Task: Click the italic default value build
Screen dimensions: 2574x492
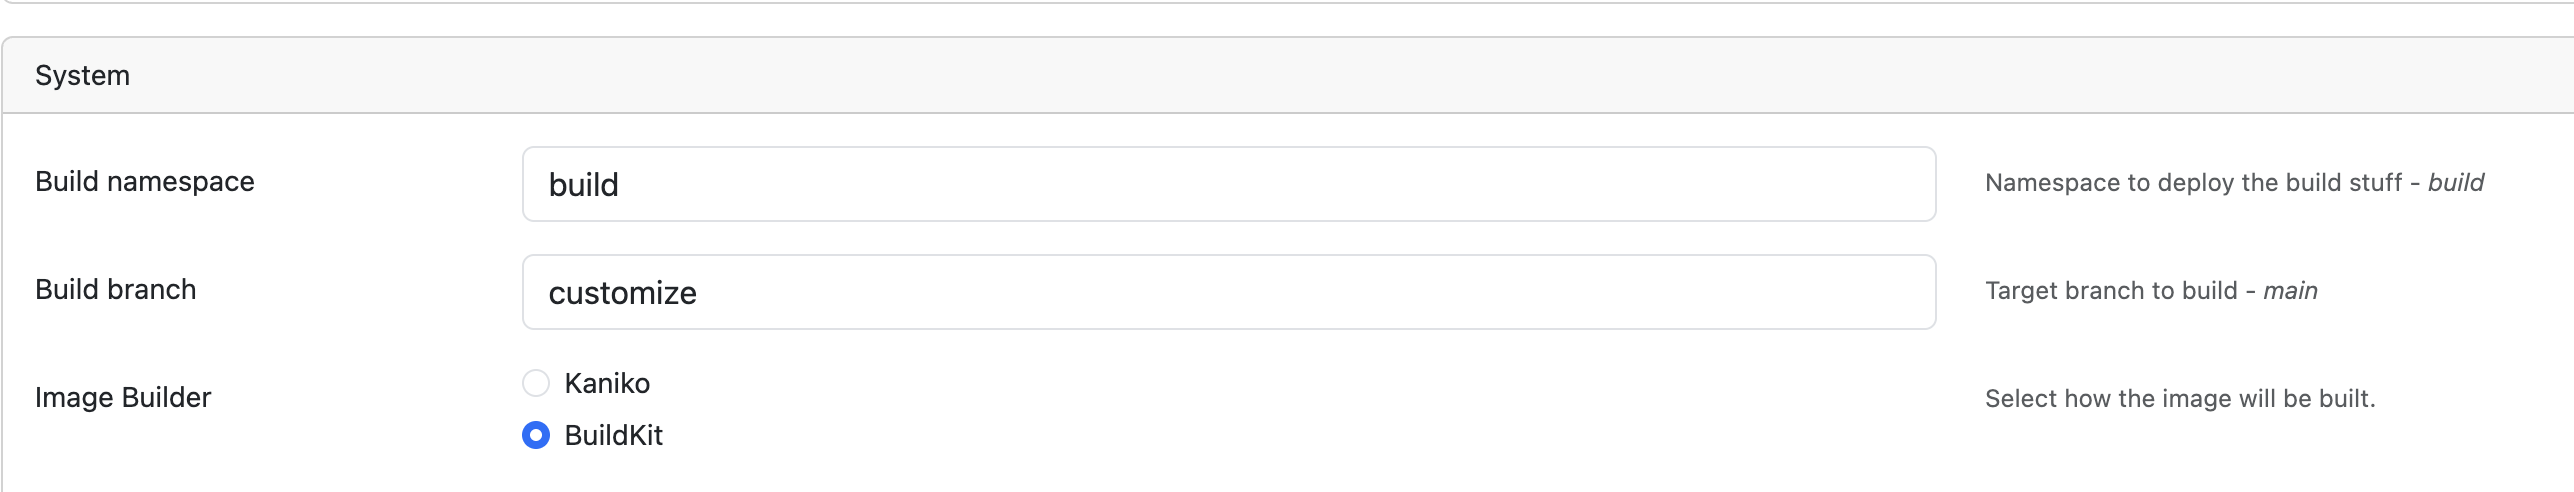Action: (x=2455, y=183)
